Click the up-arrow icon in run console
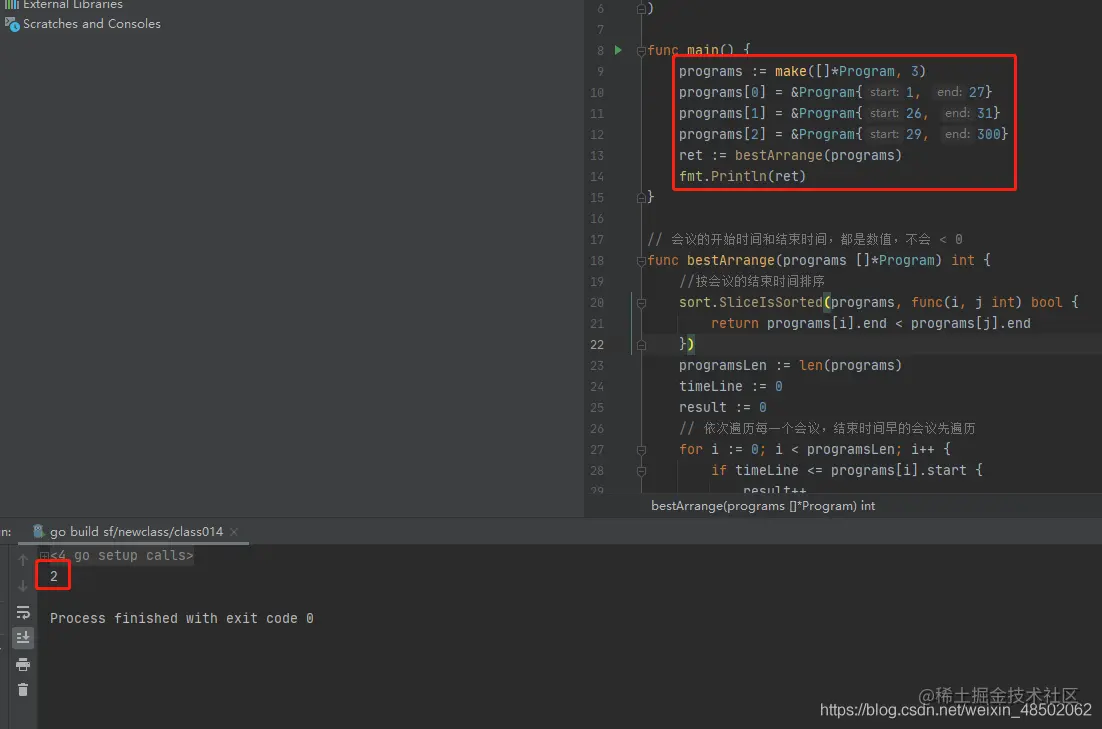 (22, 560)
